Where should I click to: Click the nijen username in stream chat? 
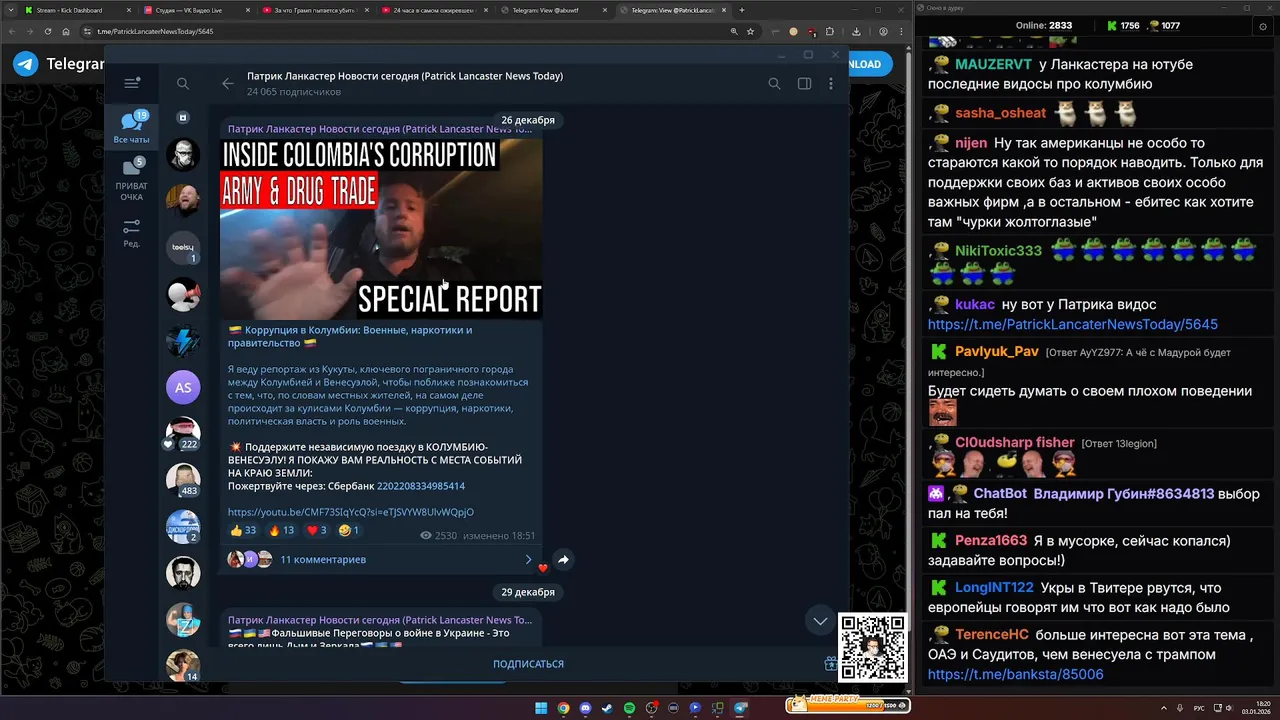coord(971,143)
